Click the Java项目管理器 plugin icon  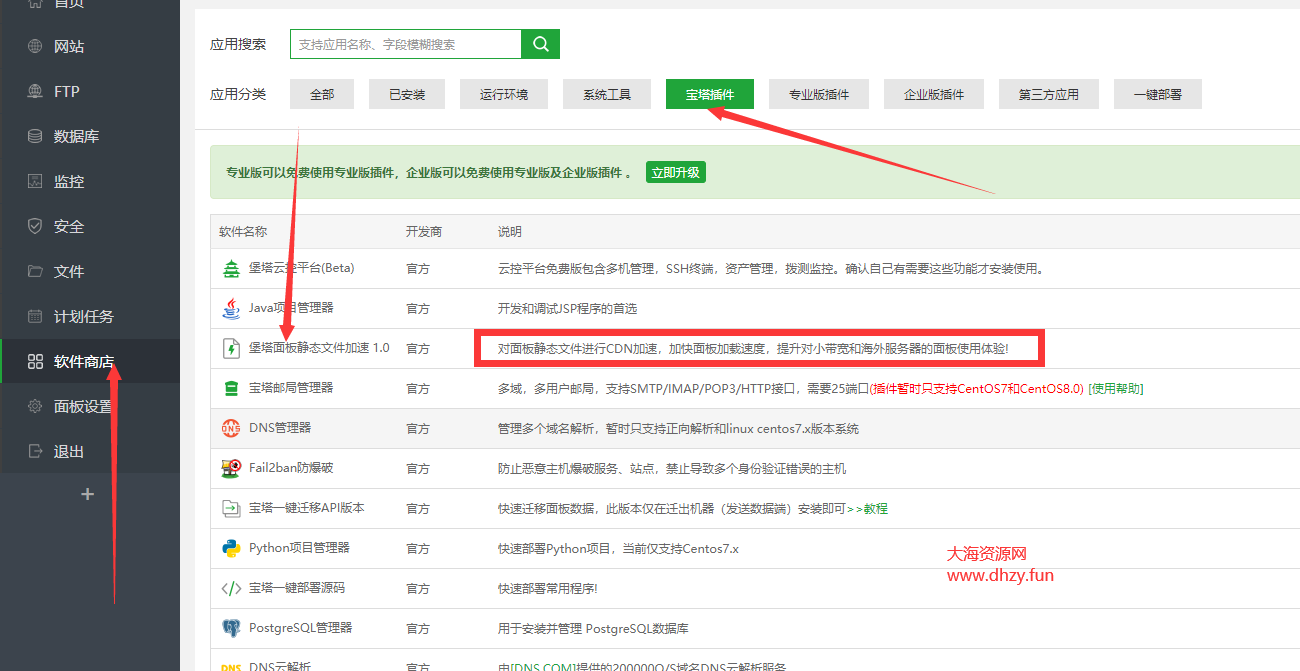click(231, 308)
